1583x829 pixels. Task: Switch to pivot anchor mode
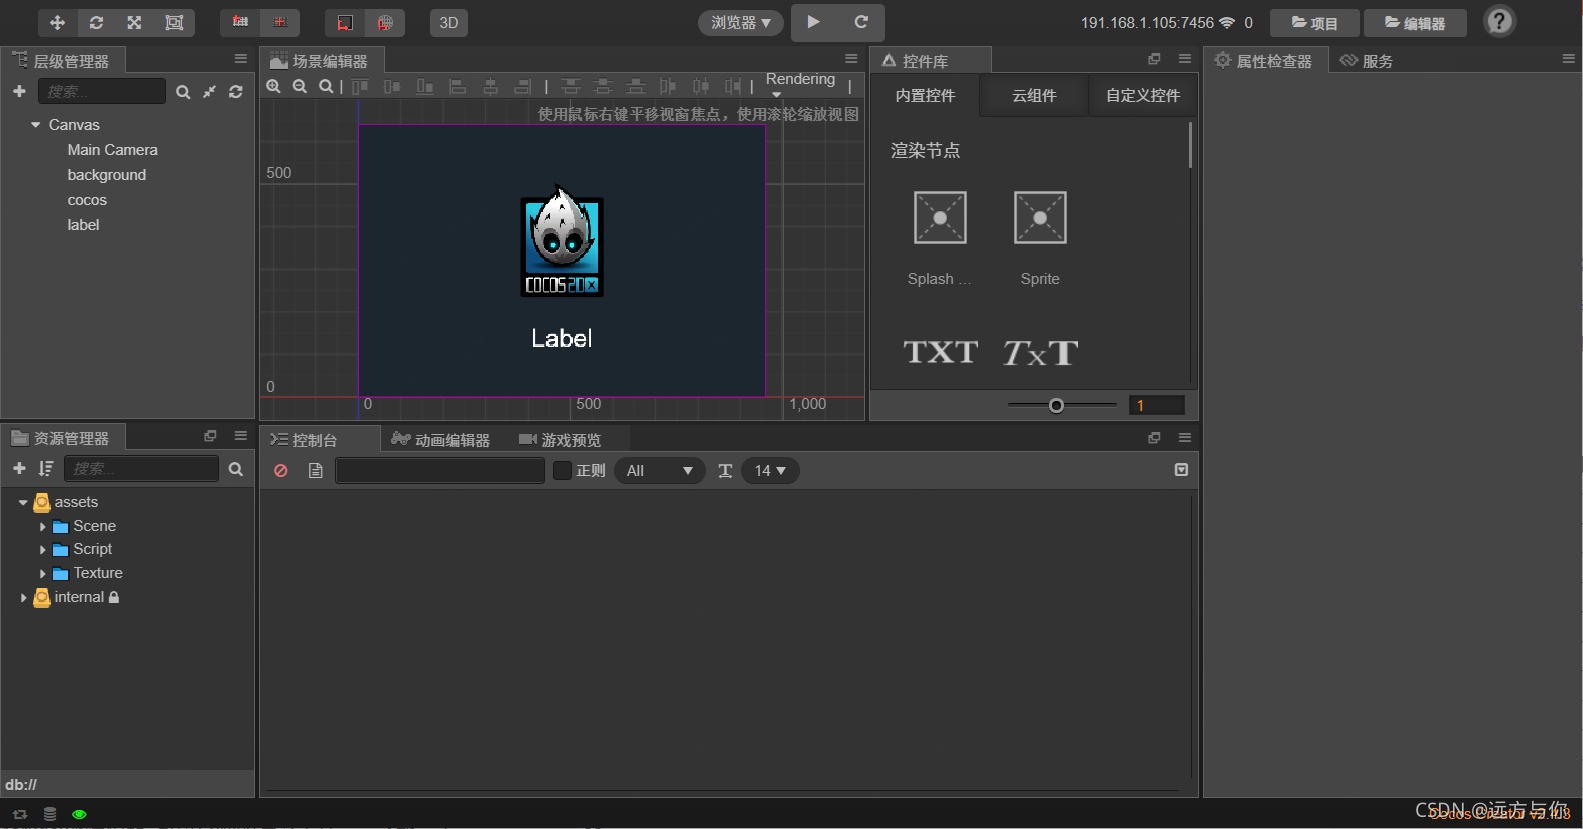click(240, 22)
